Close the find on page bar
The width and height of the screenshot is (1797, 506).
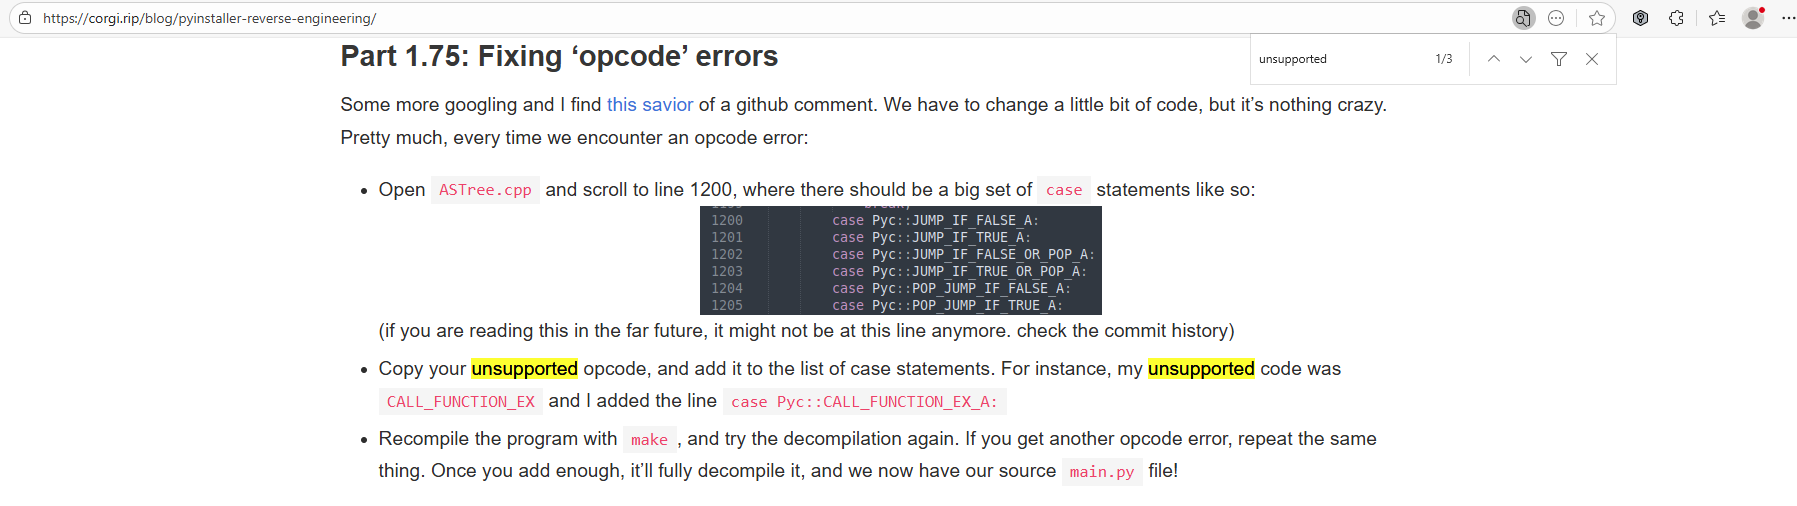click(1592, 59)
